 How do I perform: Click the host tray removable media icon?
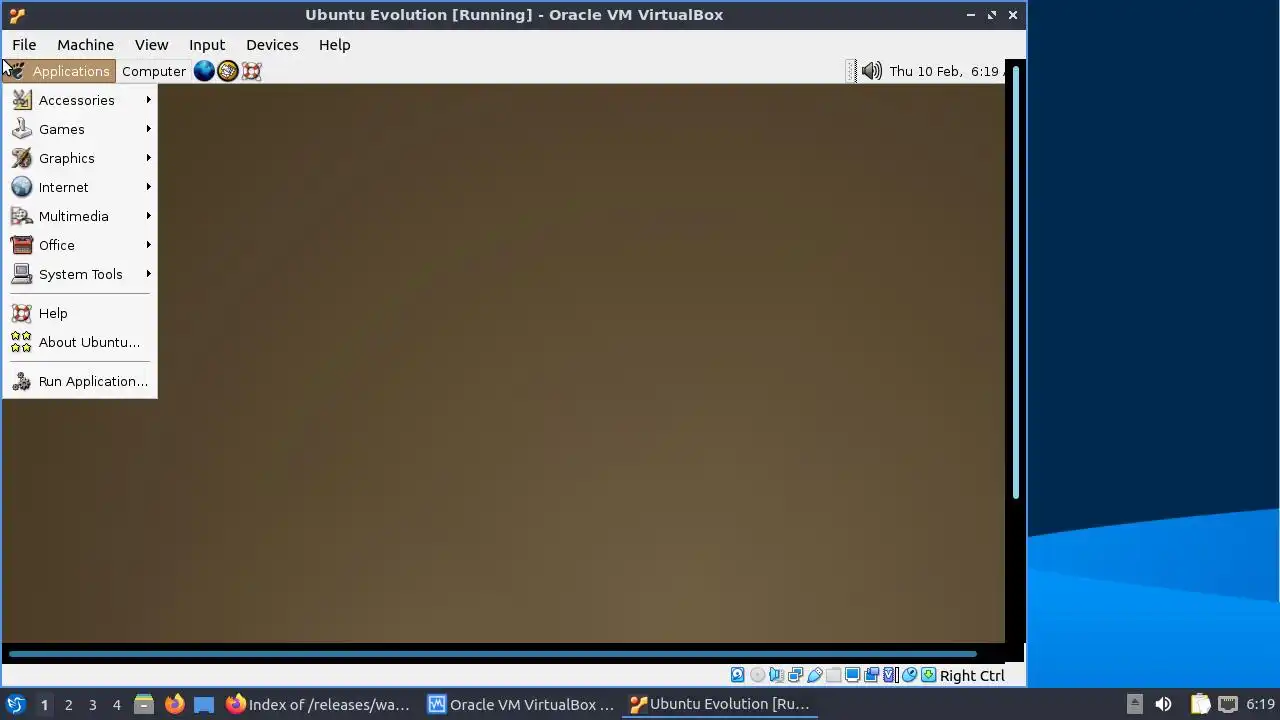click(1134, 704)
